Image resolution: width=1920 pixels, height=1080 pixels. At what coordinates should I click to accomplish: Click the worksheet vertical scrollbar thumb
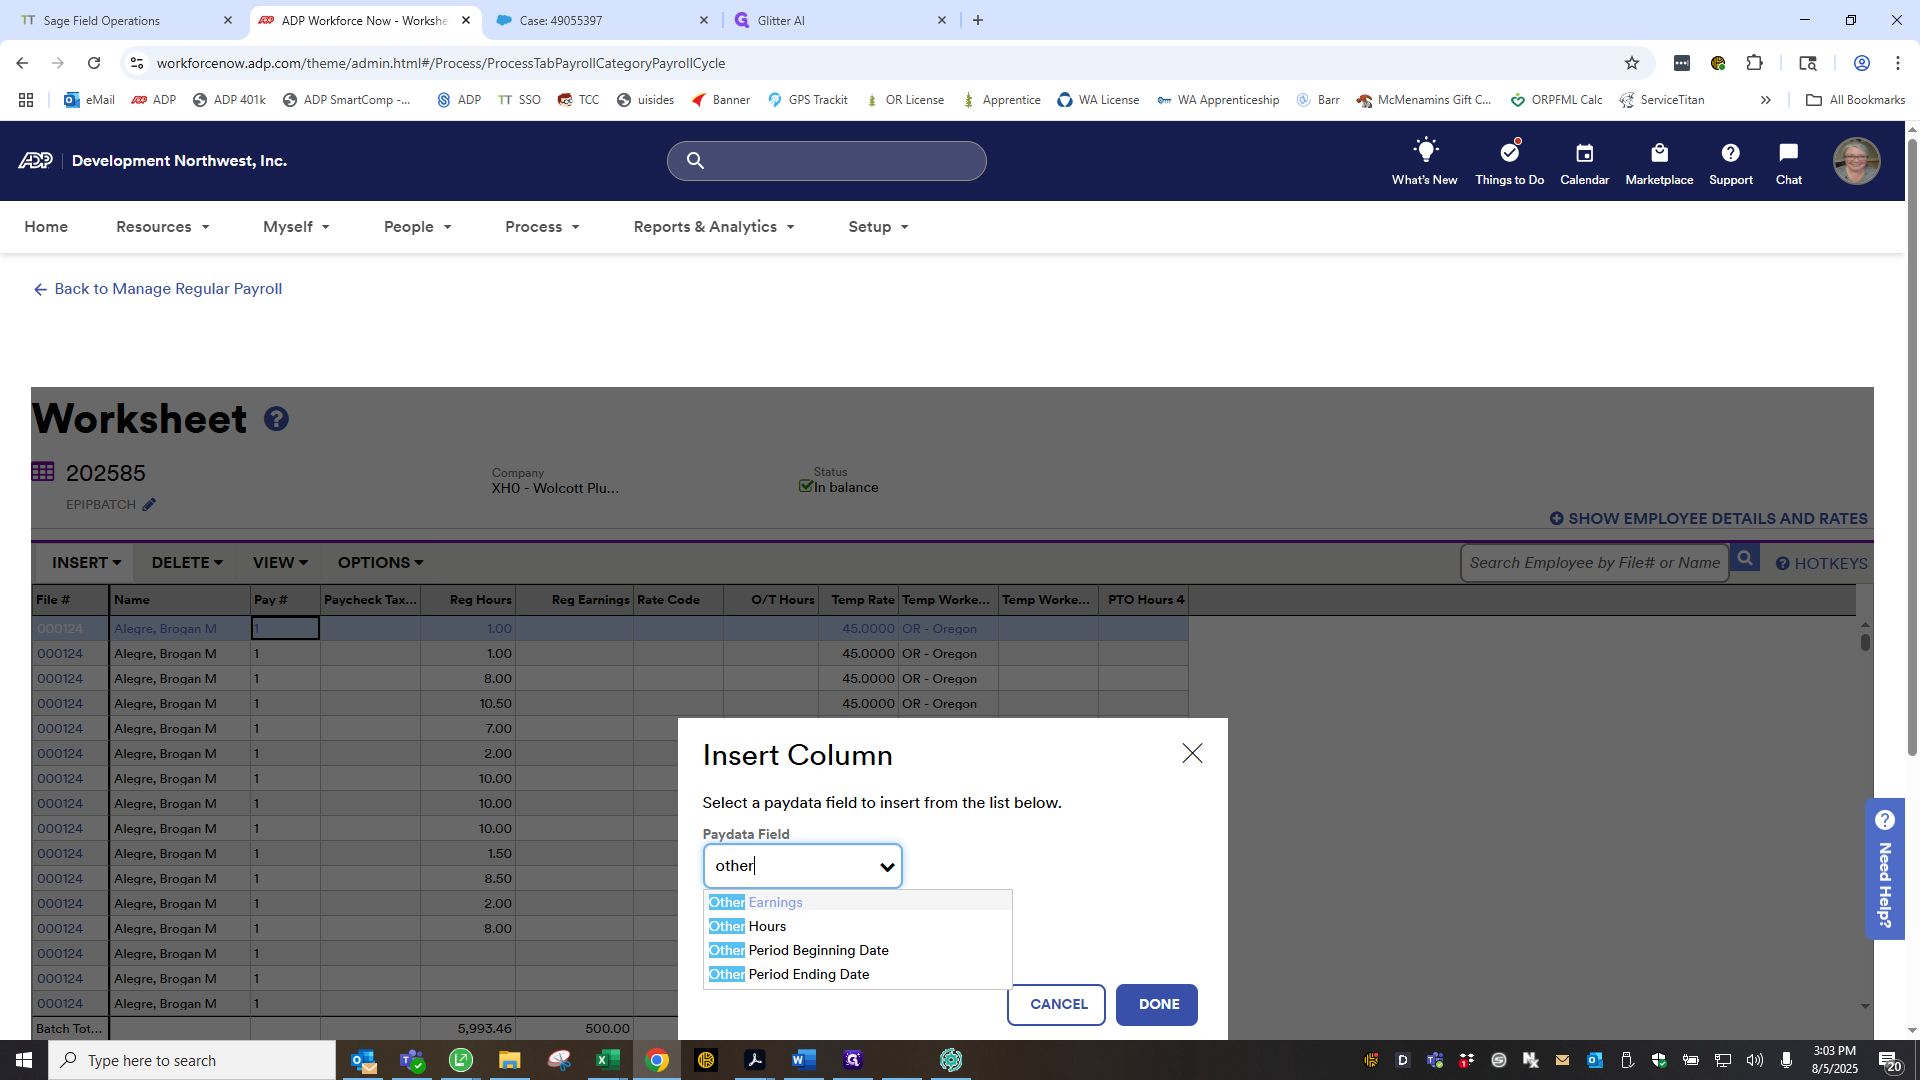click(1865, 642)
